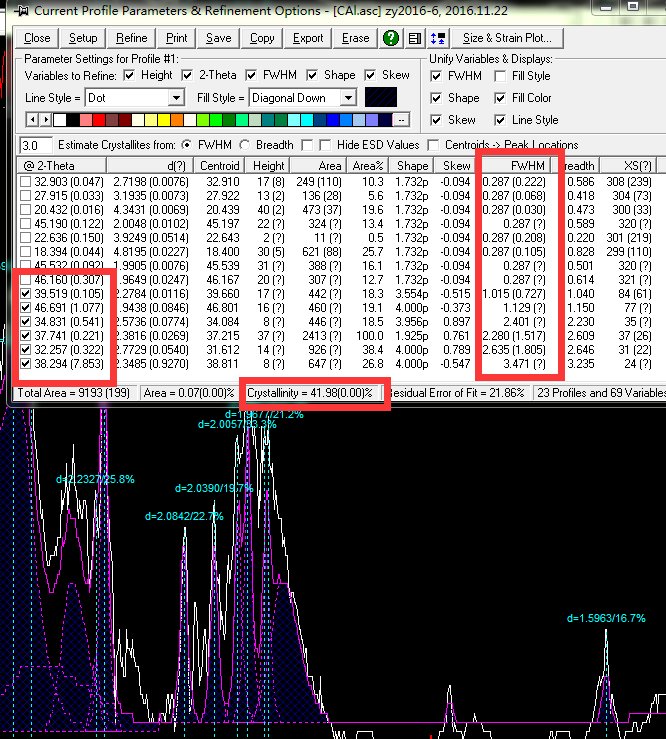
Task: Click the Area% column header
Action: pyautogui.click(x=369, y=166)
